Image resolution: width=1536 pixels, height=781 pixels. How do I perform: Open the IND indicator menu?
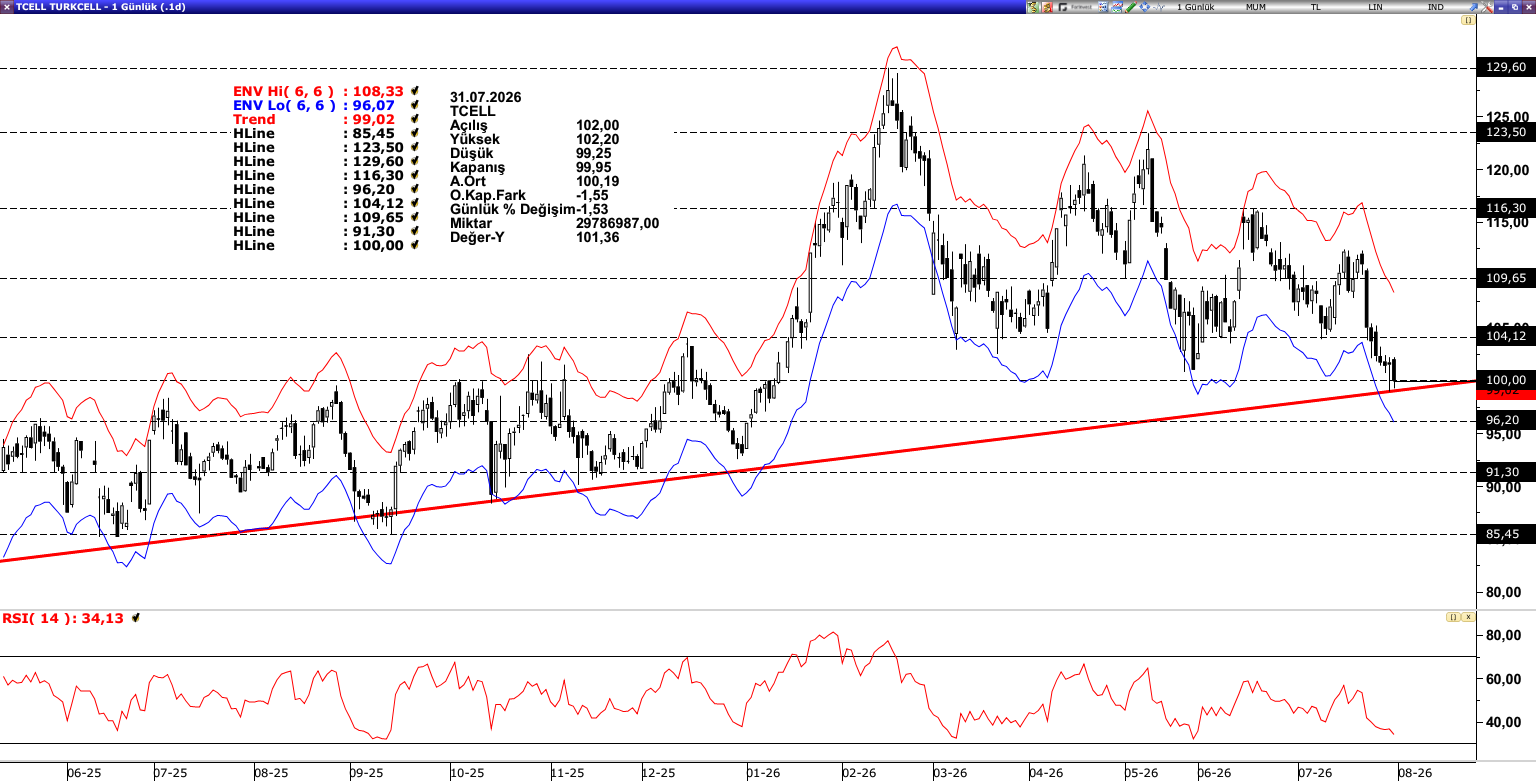pyautogui.click(x=1436, y=7)
